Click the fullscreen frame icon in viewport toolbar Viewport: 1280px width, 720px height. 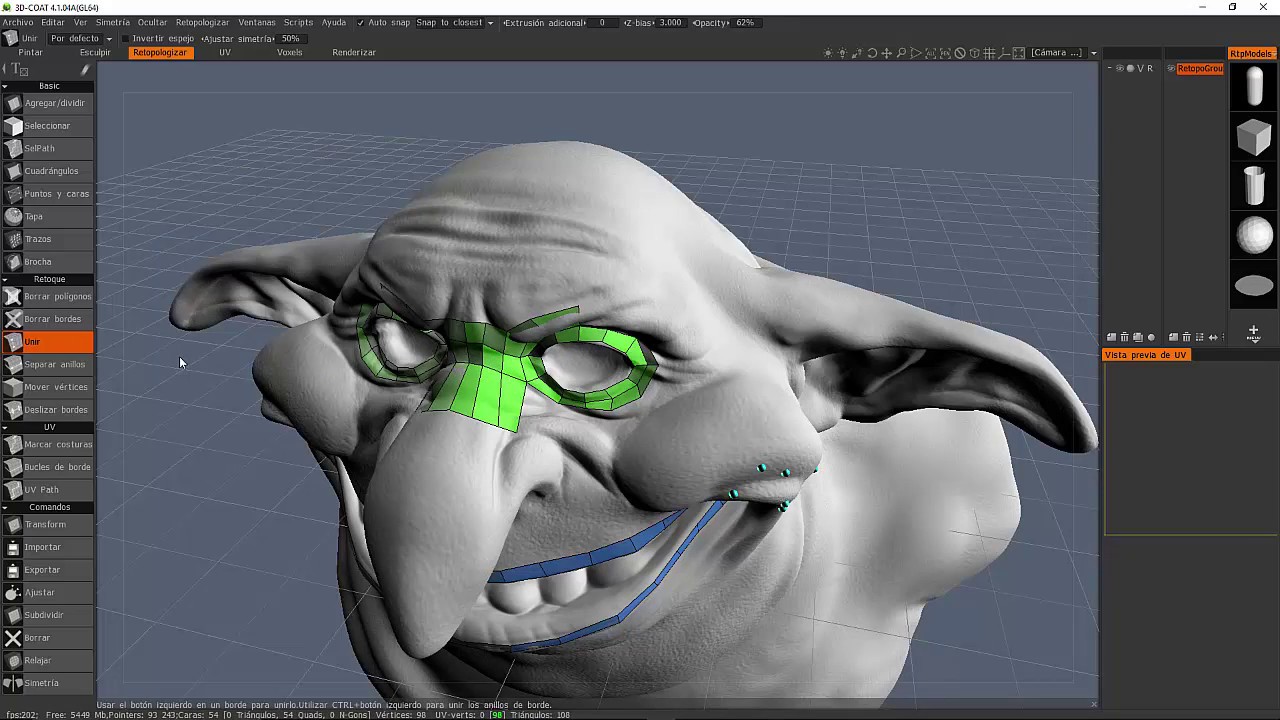click(1018, 53)
